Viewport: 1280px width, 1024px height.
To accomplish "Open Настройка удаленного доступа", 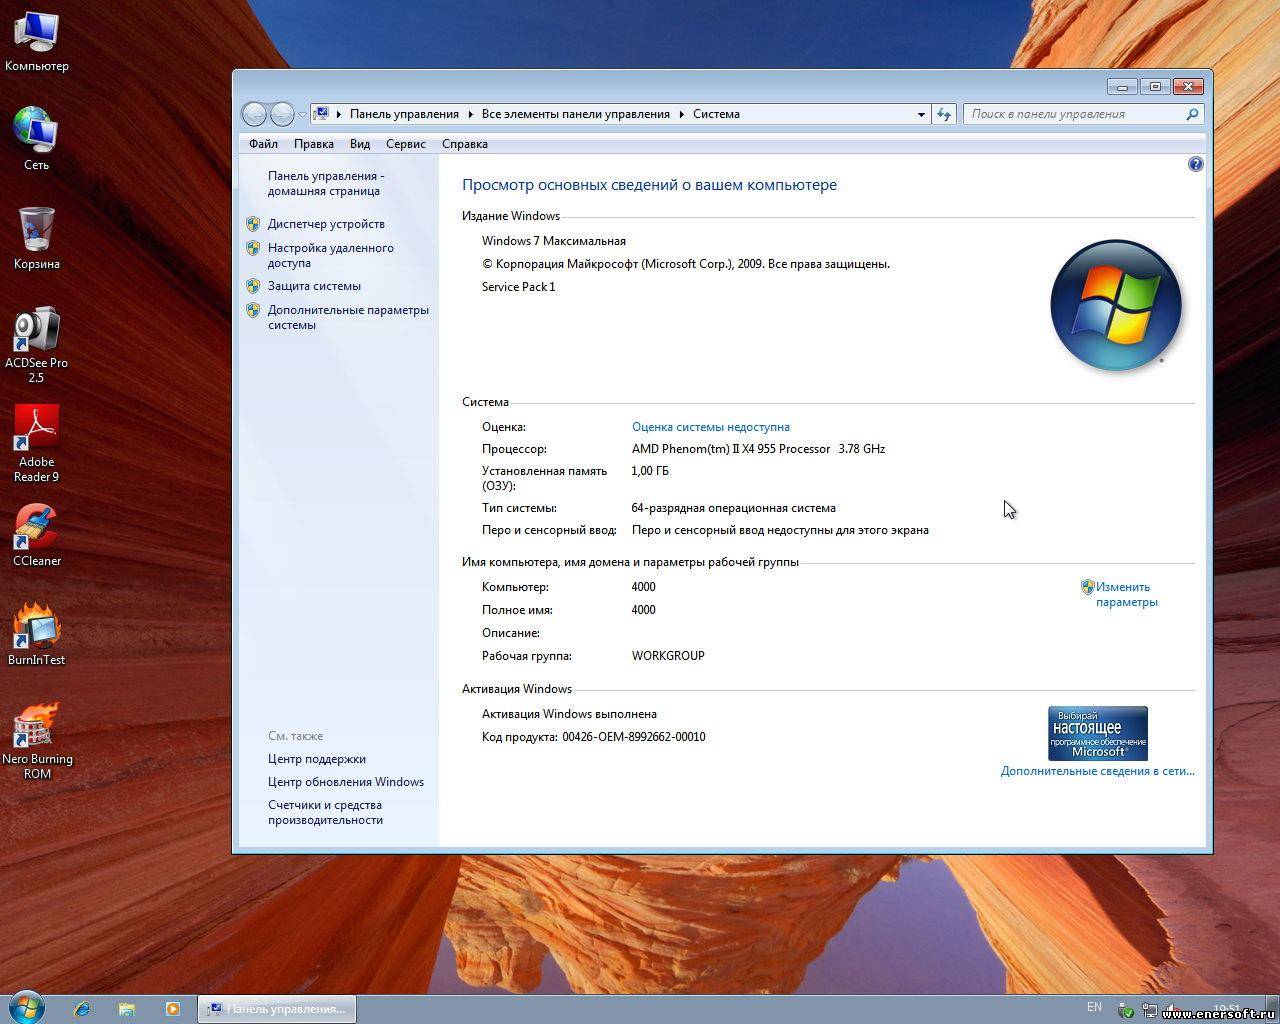I will 331,255.
